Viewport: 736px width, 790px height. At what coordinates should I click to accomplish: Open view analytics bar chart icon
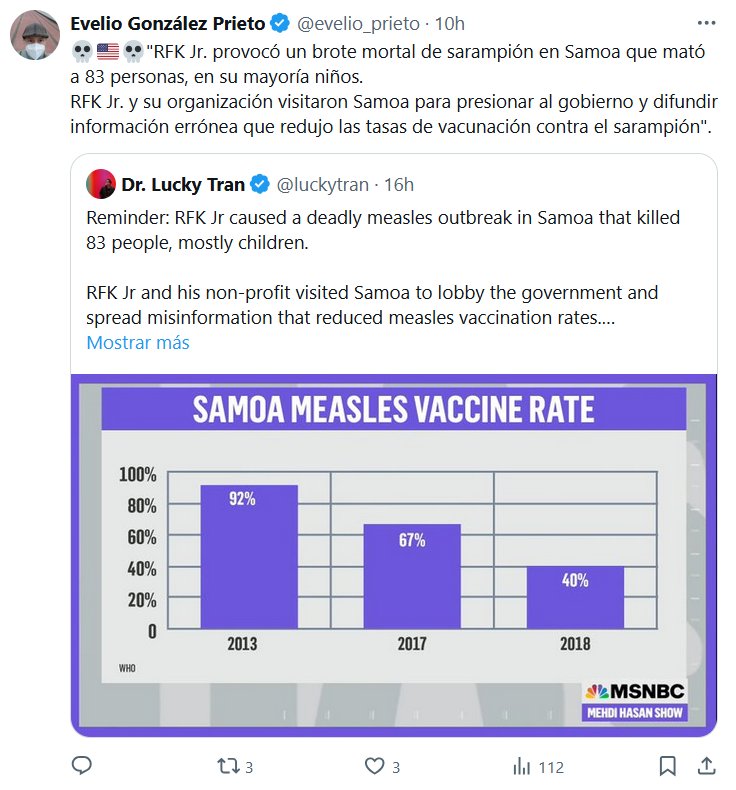coord(521,767)
